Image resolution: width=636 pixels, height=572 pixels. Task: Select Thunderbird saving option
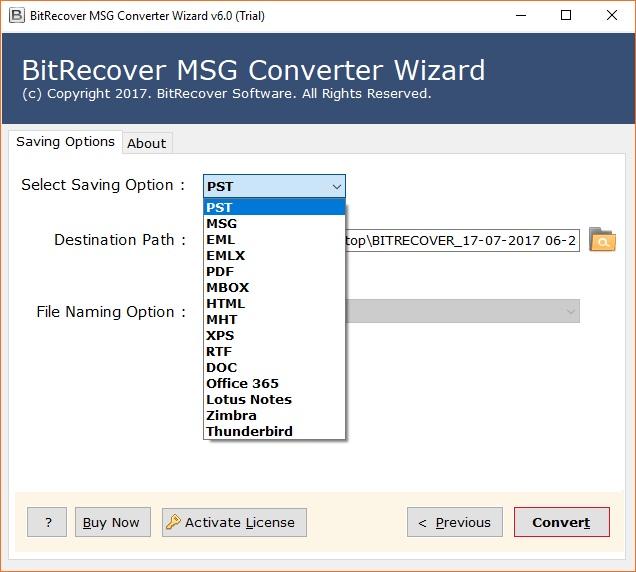coord(274,431)
